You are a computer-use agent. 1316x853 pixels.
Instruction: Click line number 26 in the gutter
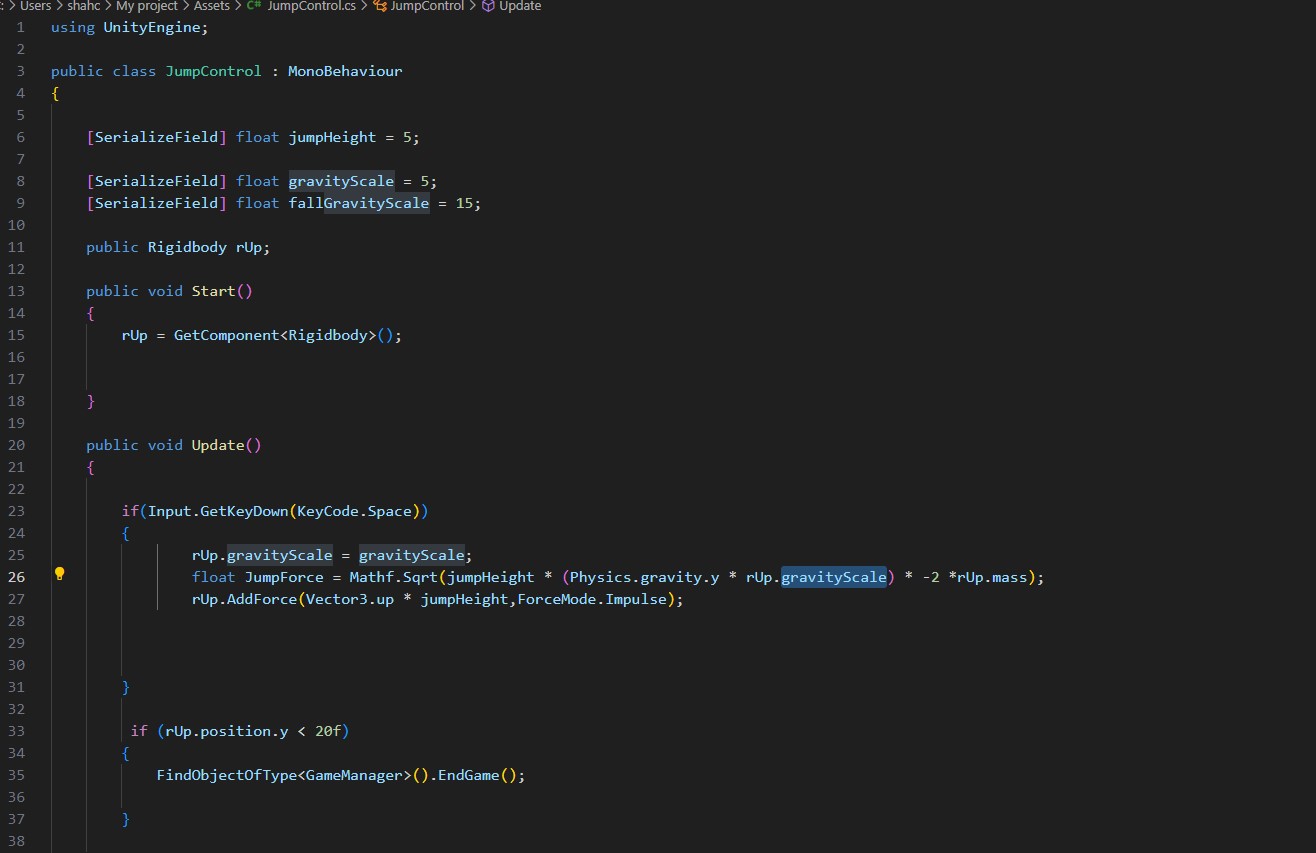pos(16,576)
